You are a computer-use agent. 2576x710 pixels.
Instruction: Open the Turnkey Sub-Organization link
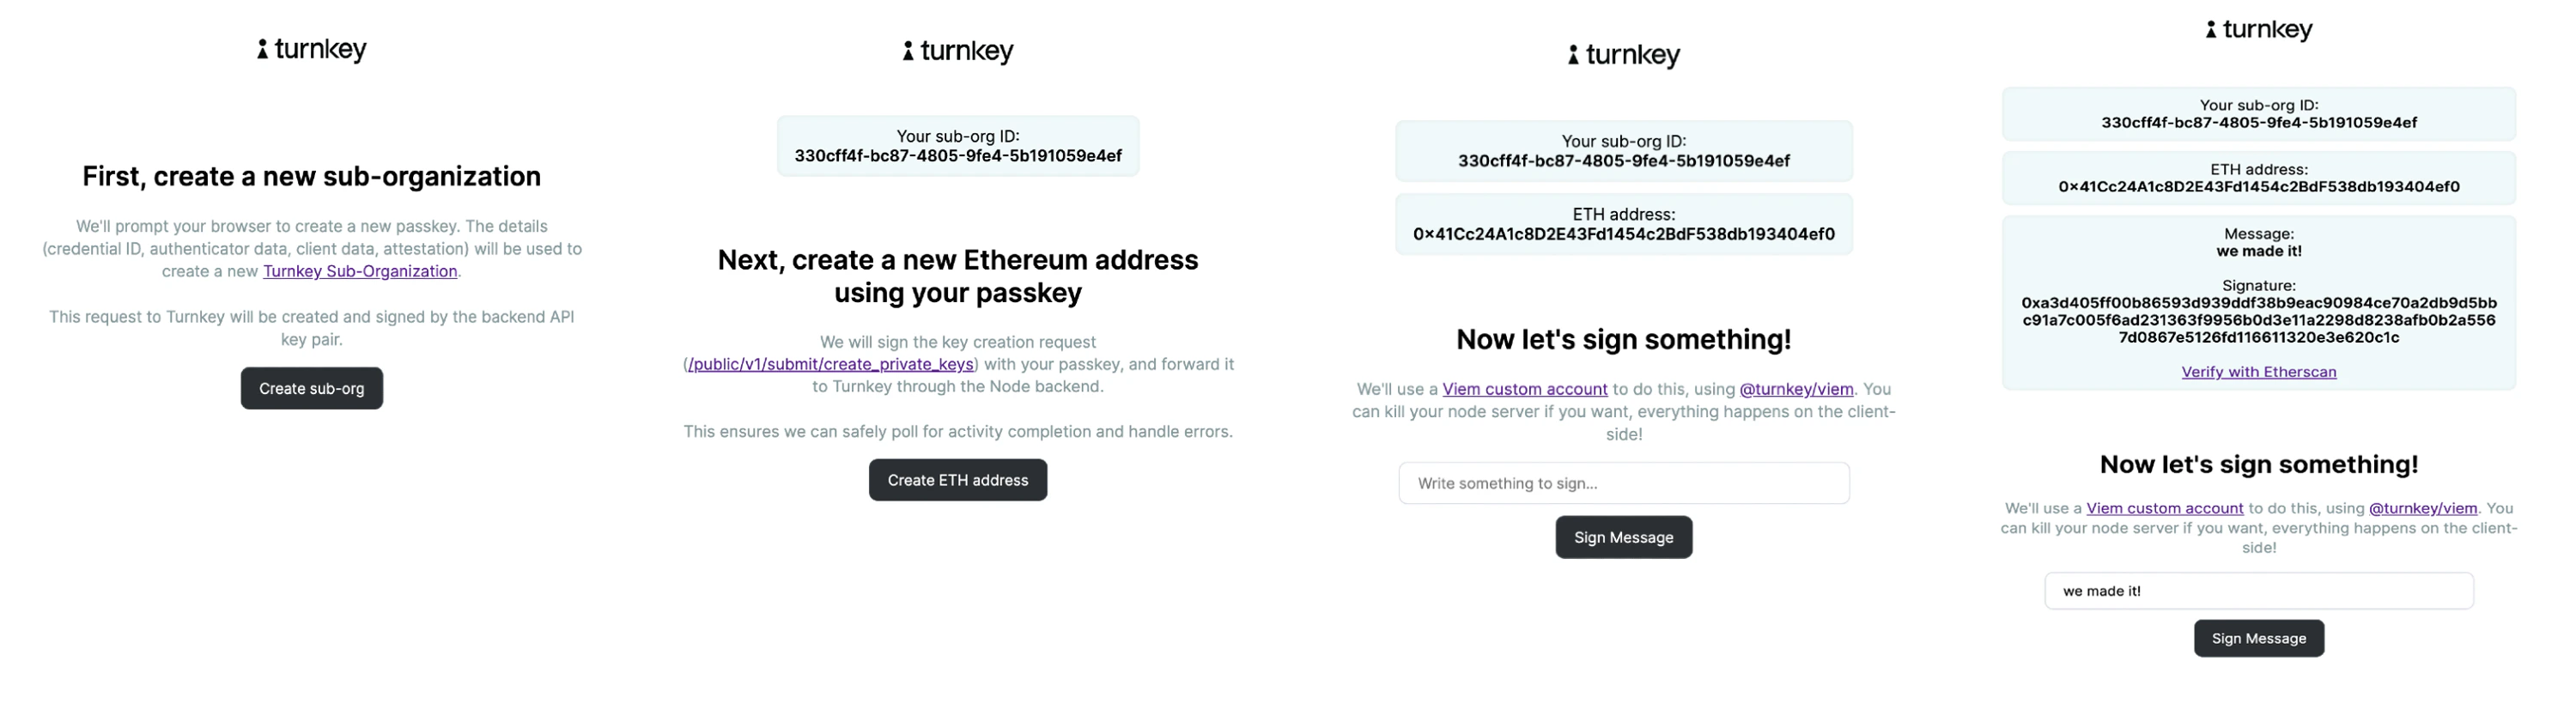(x=359, y=270)
